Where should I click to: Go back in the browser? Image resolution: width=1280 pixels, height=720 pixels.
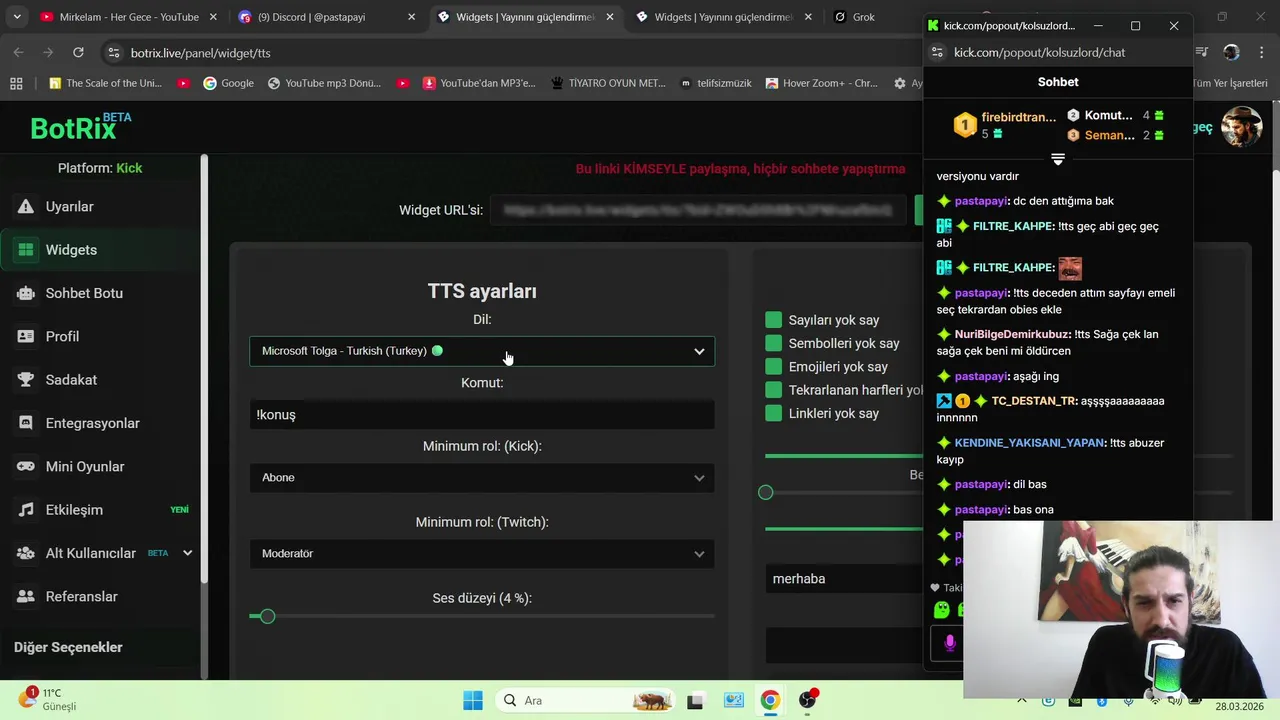18,52
